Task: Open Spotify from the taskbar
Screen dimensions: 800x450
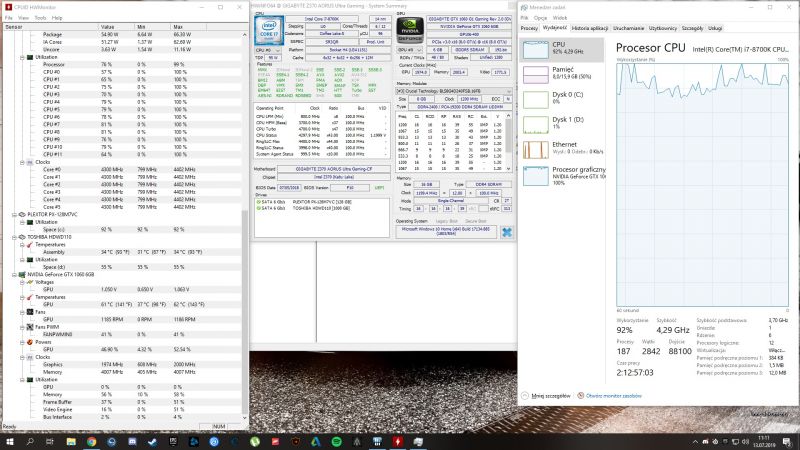Action: 336,442
